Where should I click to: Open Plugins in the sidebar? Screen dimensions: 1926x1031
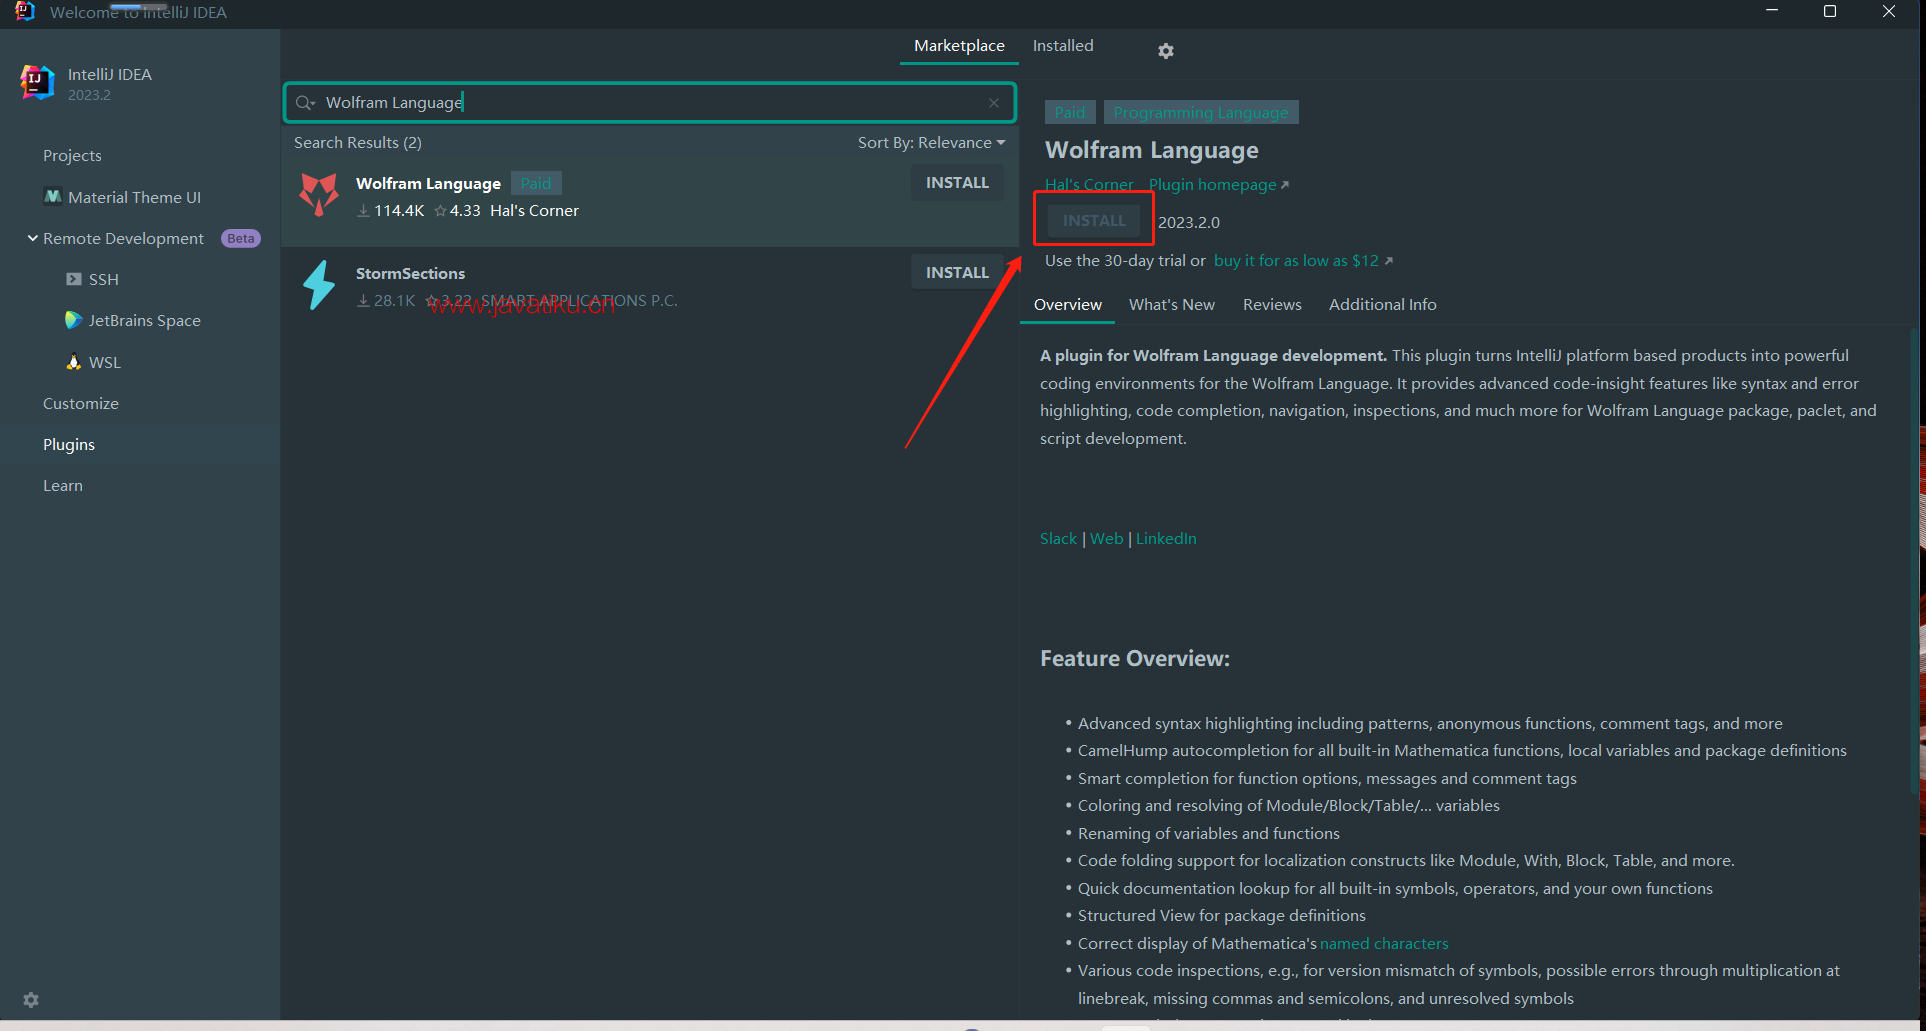pos(68,445)
